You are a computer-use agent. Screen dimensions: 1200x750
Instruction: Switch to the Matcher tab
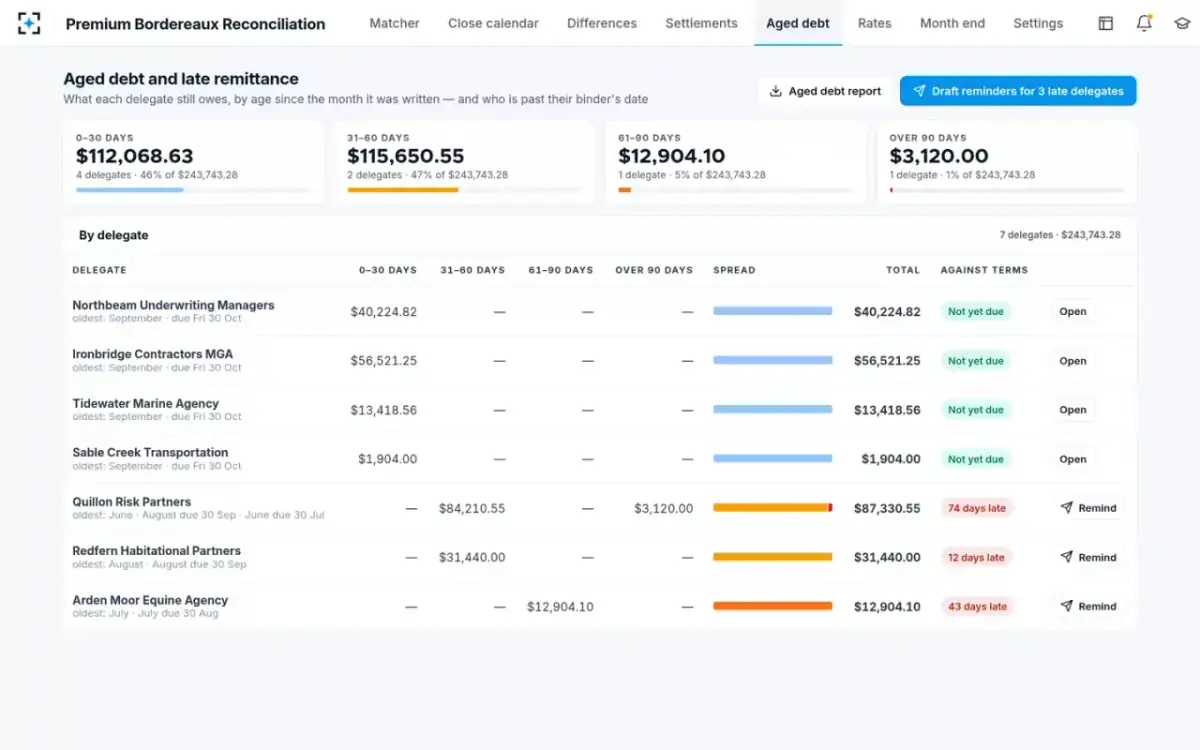394,23
